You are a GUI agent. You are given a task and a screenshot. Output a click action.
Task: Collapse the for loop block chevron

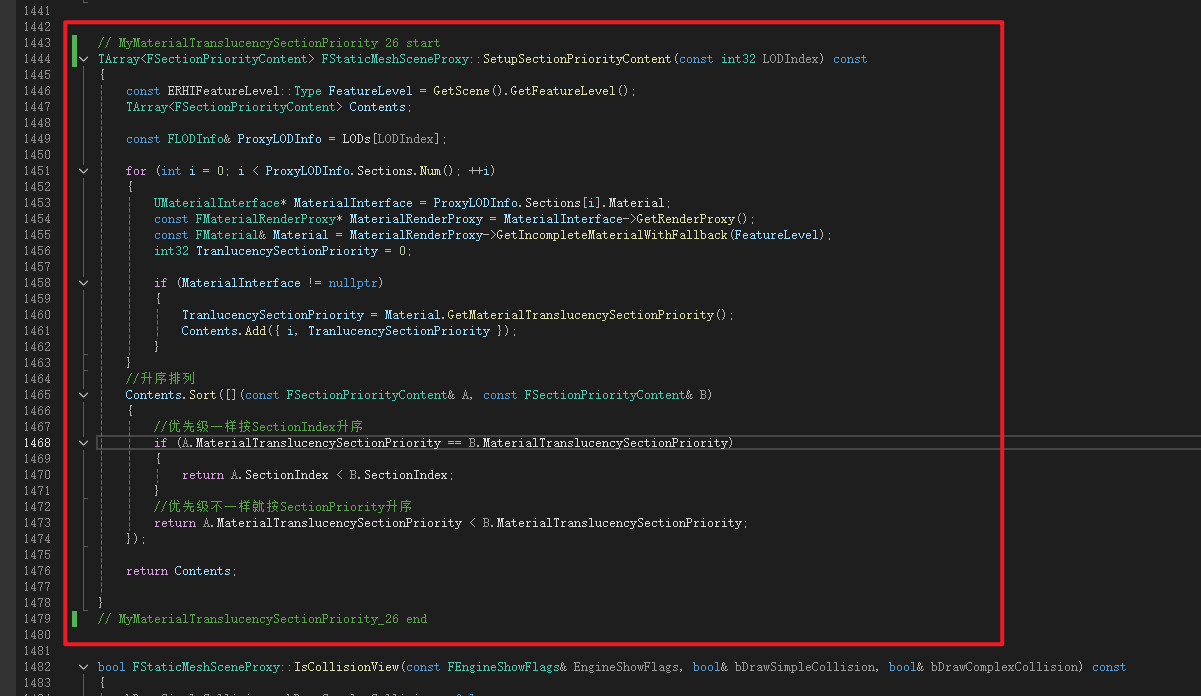point(84,171)
